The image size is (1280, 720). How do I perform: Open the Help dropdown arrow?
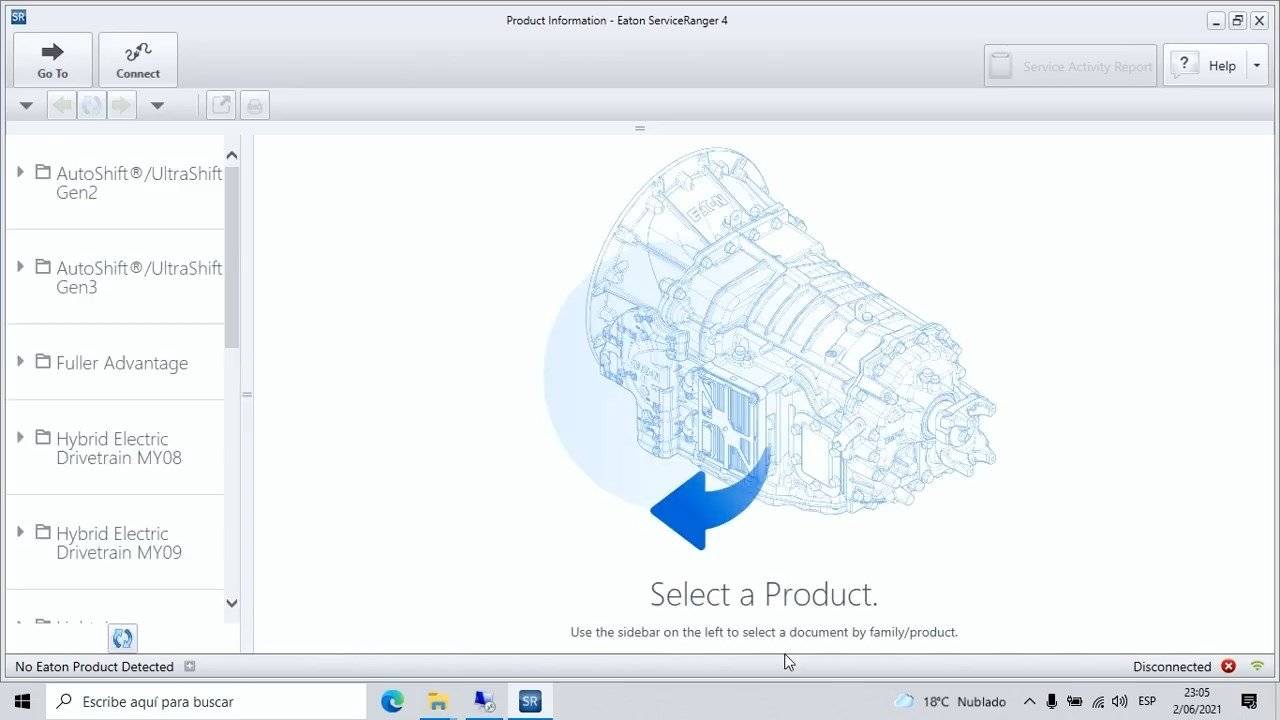tap(1256, 66)
